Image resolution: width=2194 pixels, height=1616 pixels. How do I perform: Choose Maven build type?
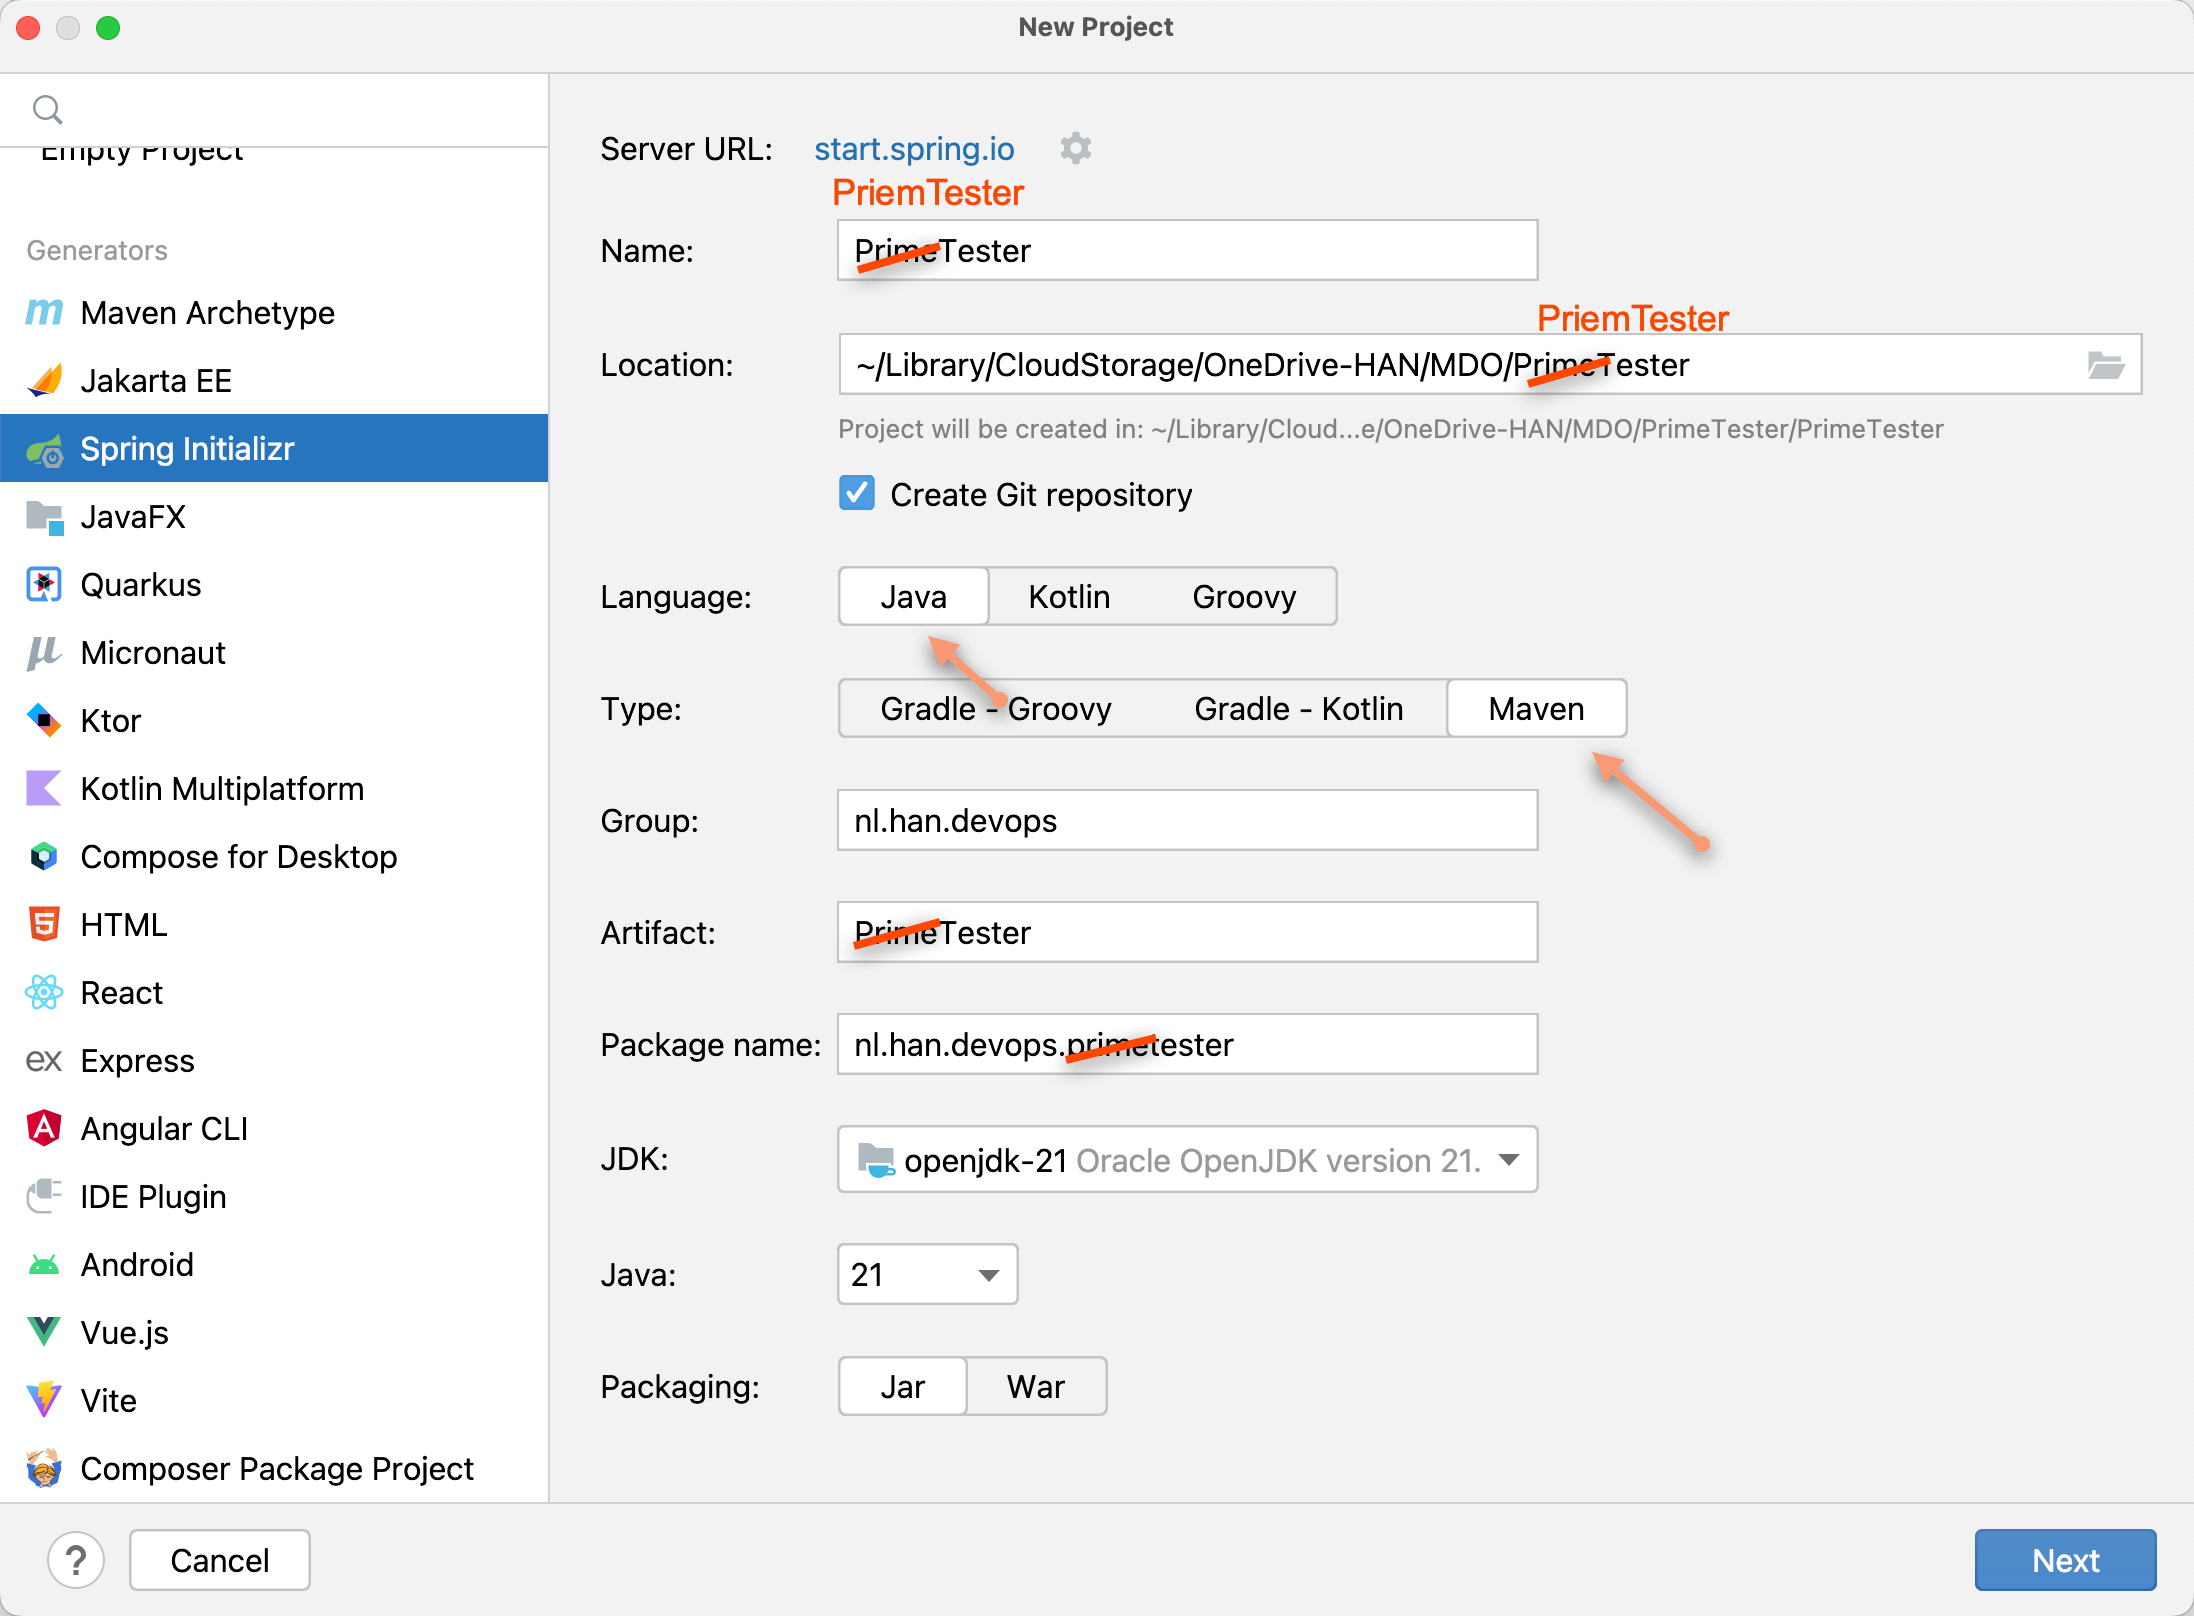[x=1537, y=709]
